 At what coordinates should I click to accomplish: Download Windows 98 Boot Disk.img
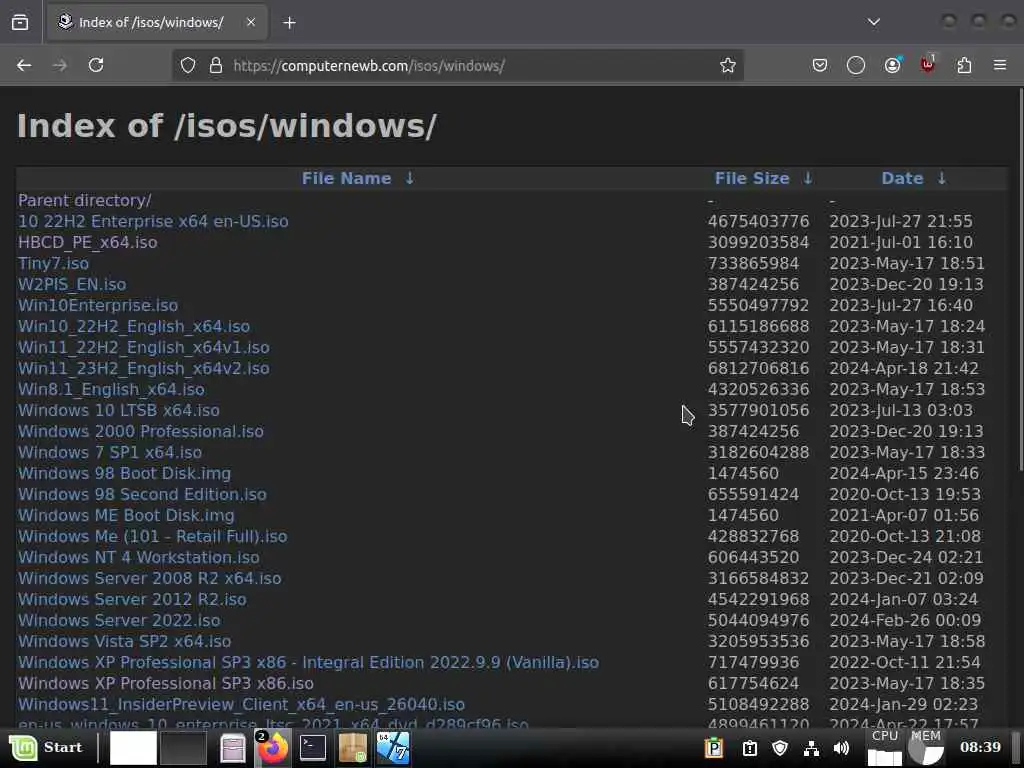(124, 473)
